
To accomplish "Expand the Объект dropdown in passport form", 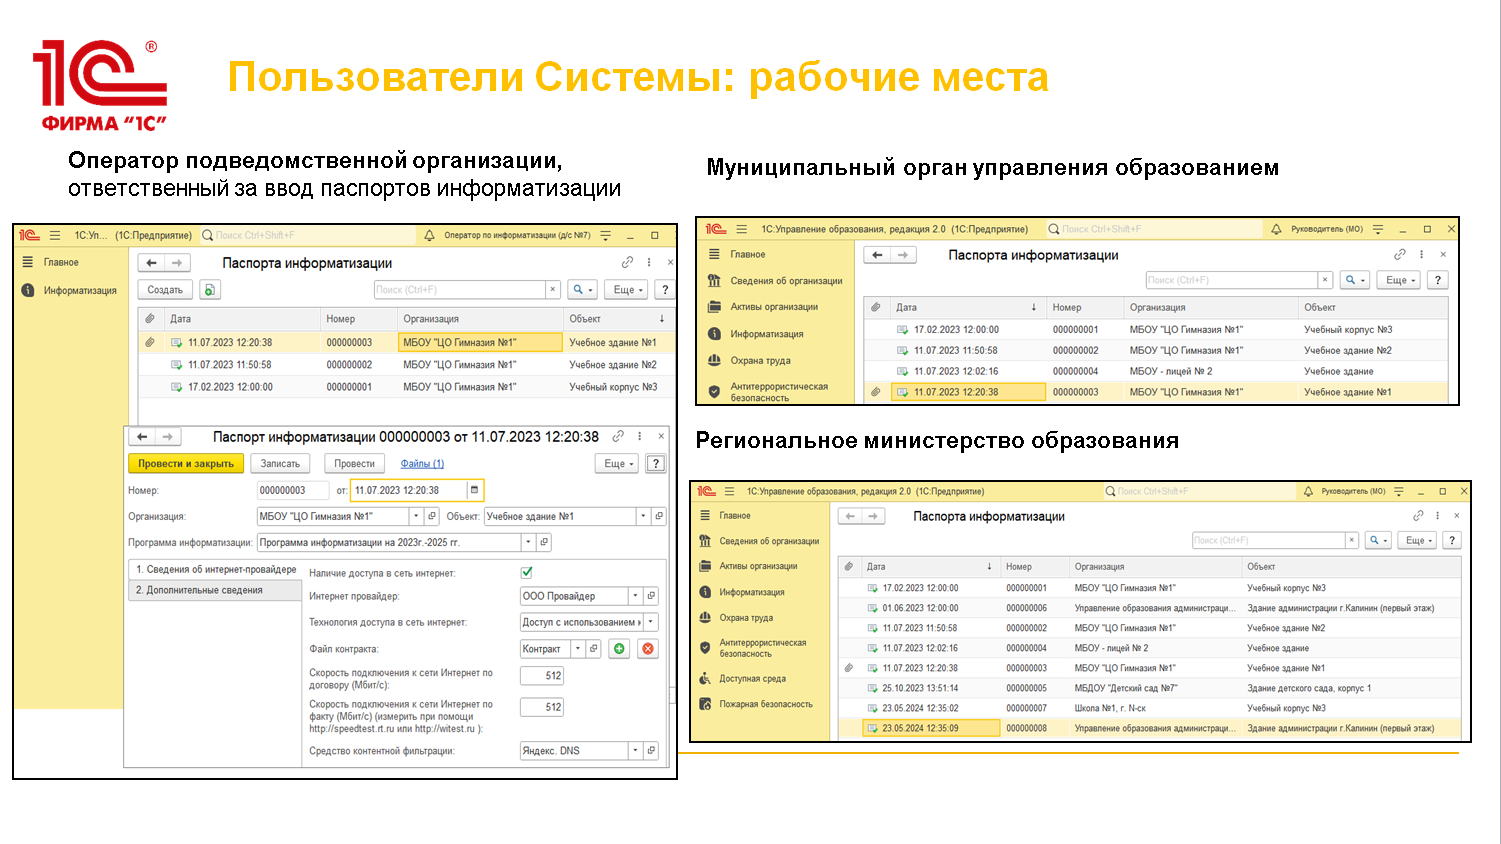I will pos(643,516).
